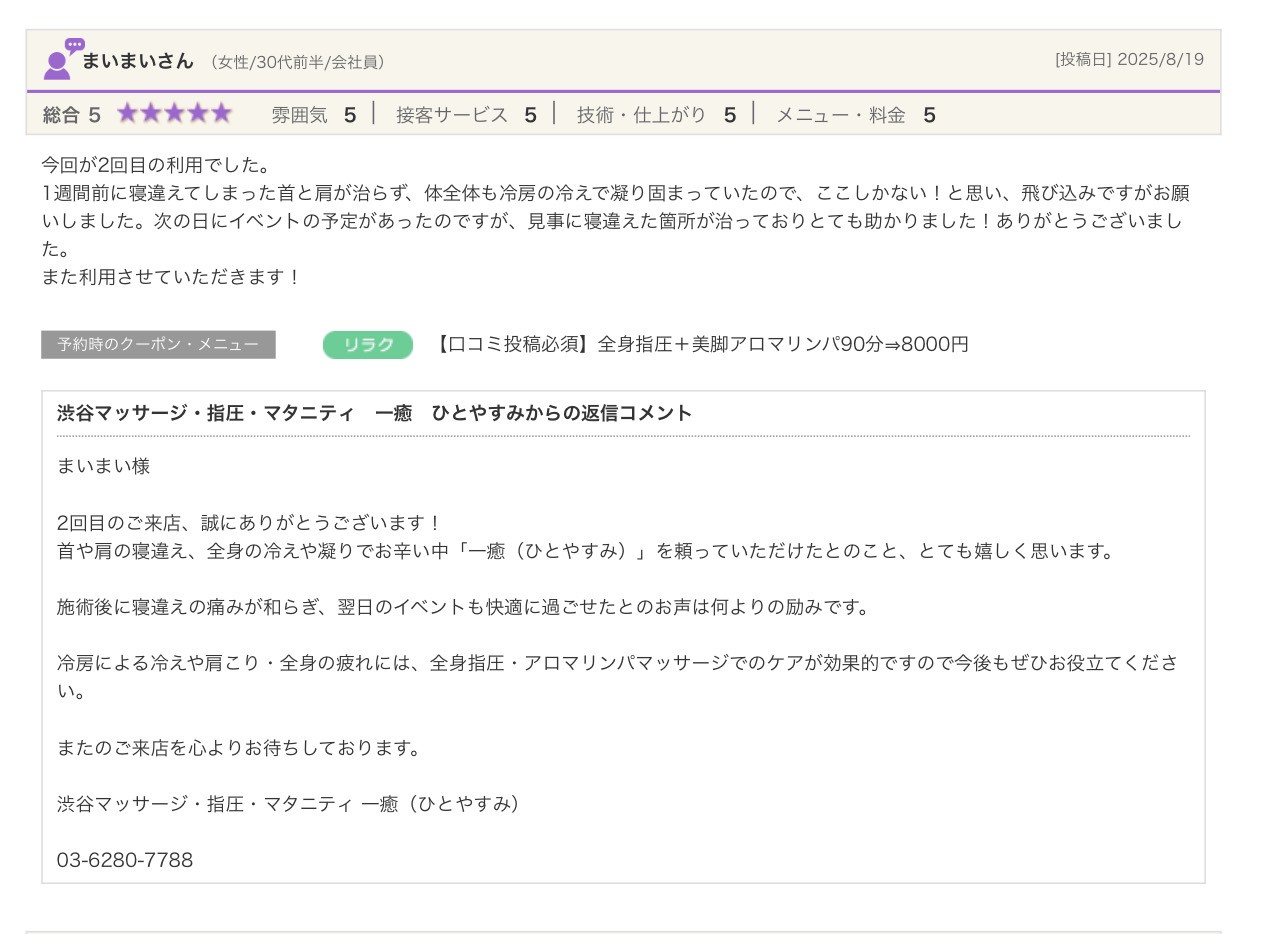The height and width of the screenshot is (934, 1272).
Task: Click the まいまい様 greeting in reply
Action: coord(103,466)
